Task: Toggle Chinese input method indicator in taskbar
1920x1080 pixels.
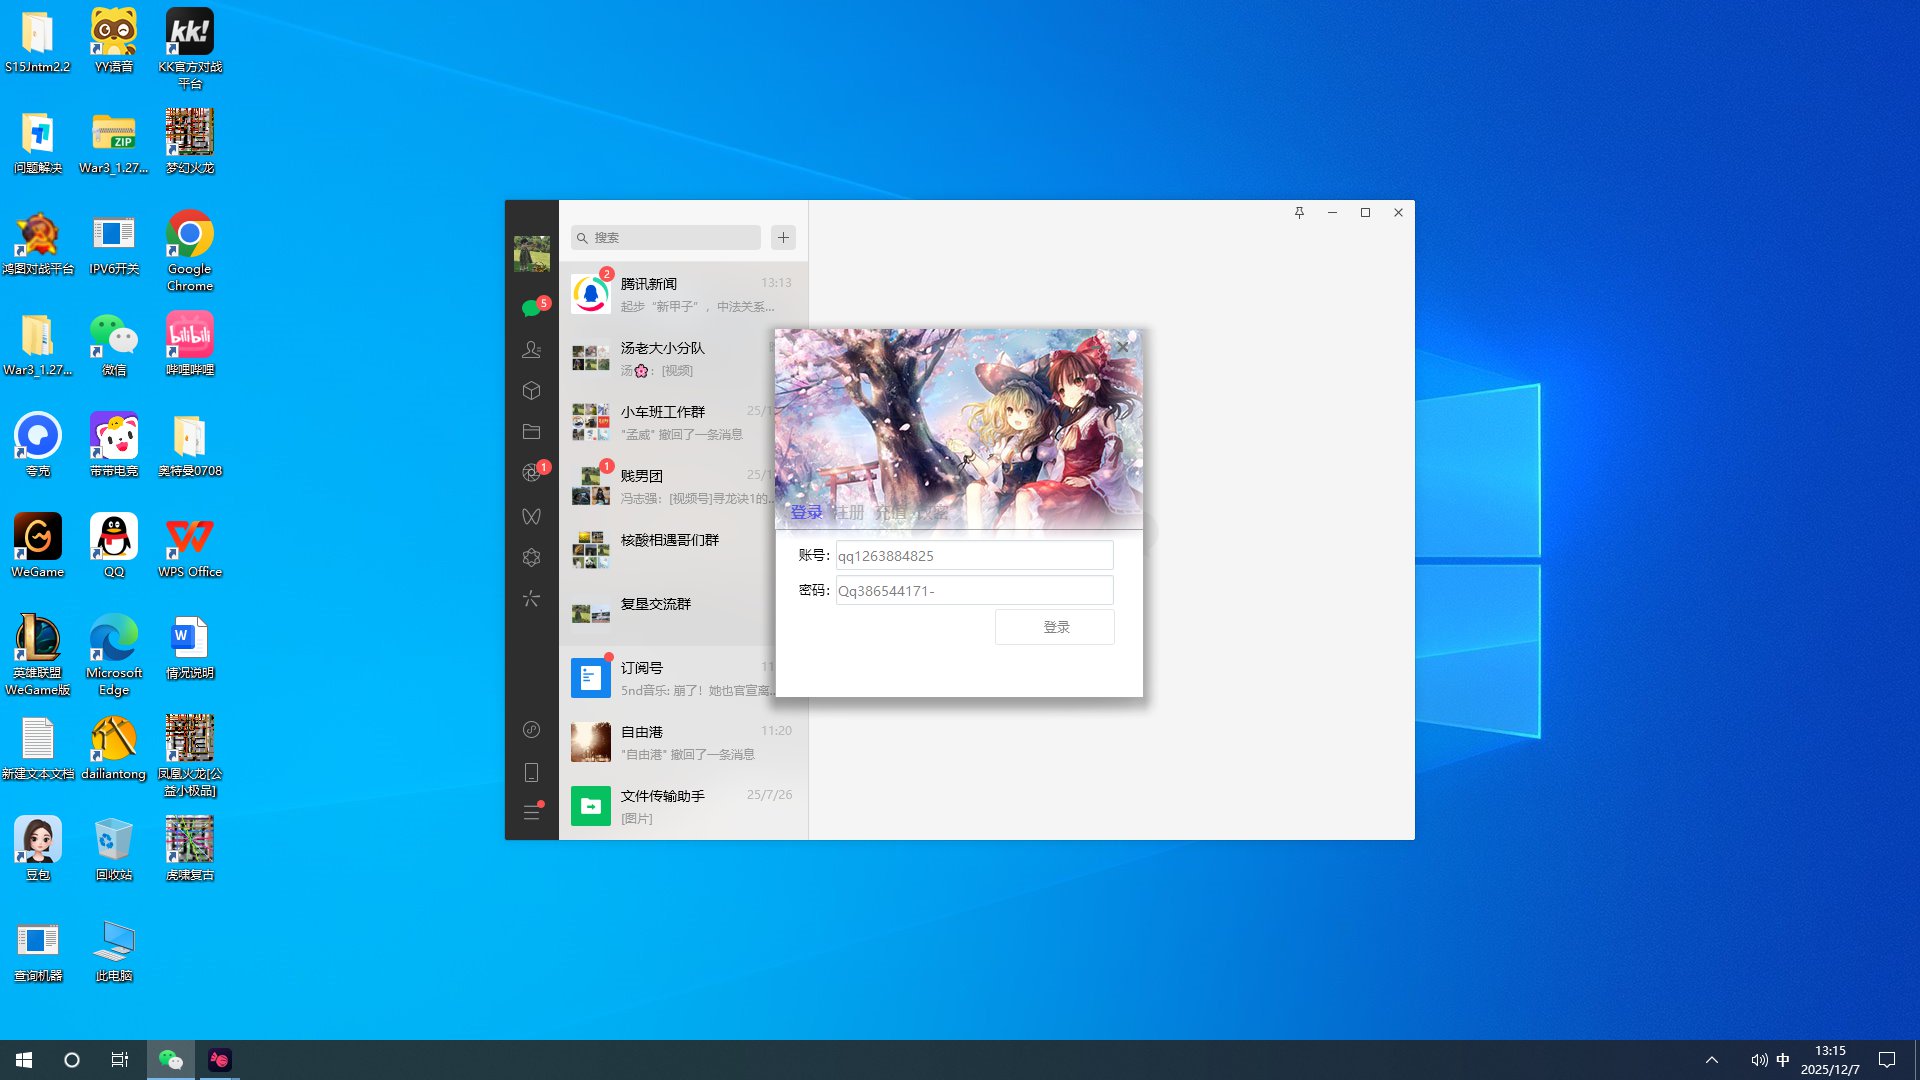Action: point(1783,1060)
